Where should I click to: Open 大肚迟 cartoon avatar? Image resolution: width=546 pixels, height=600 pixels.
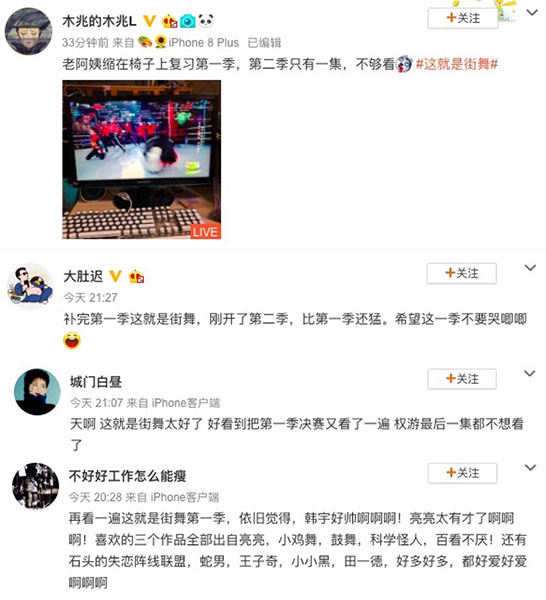coord(30,286)
